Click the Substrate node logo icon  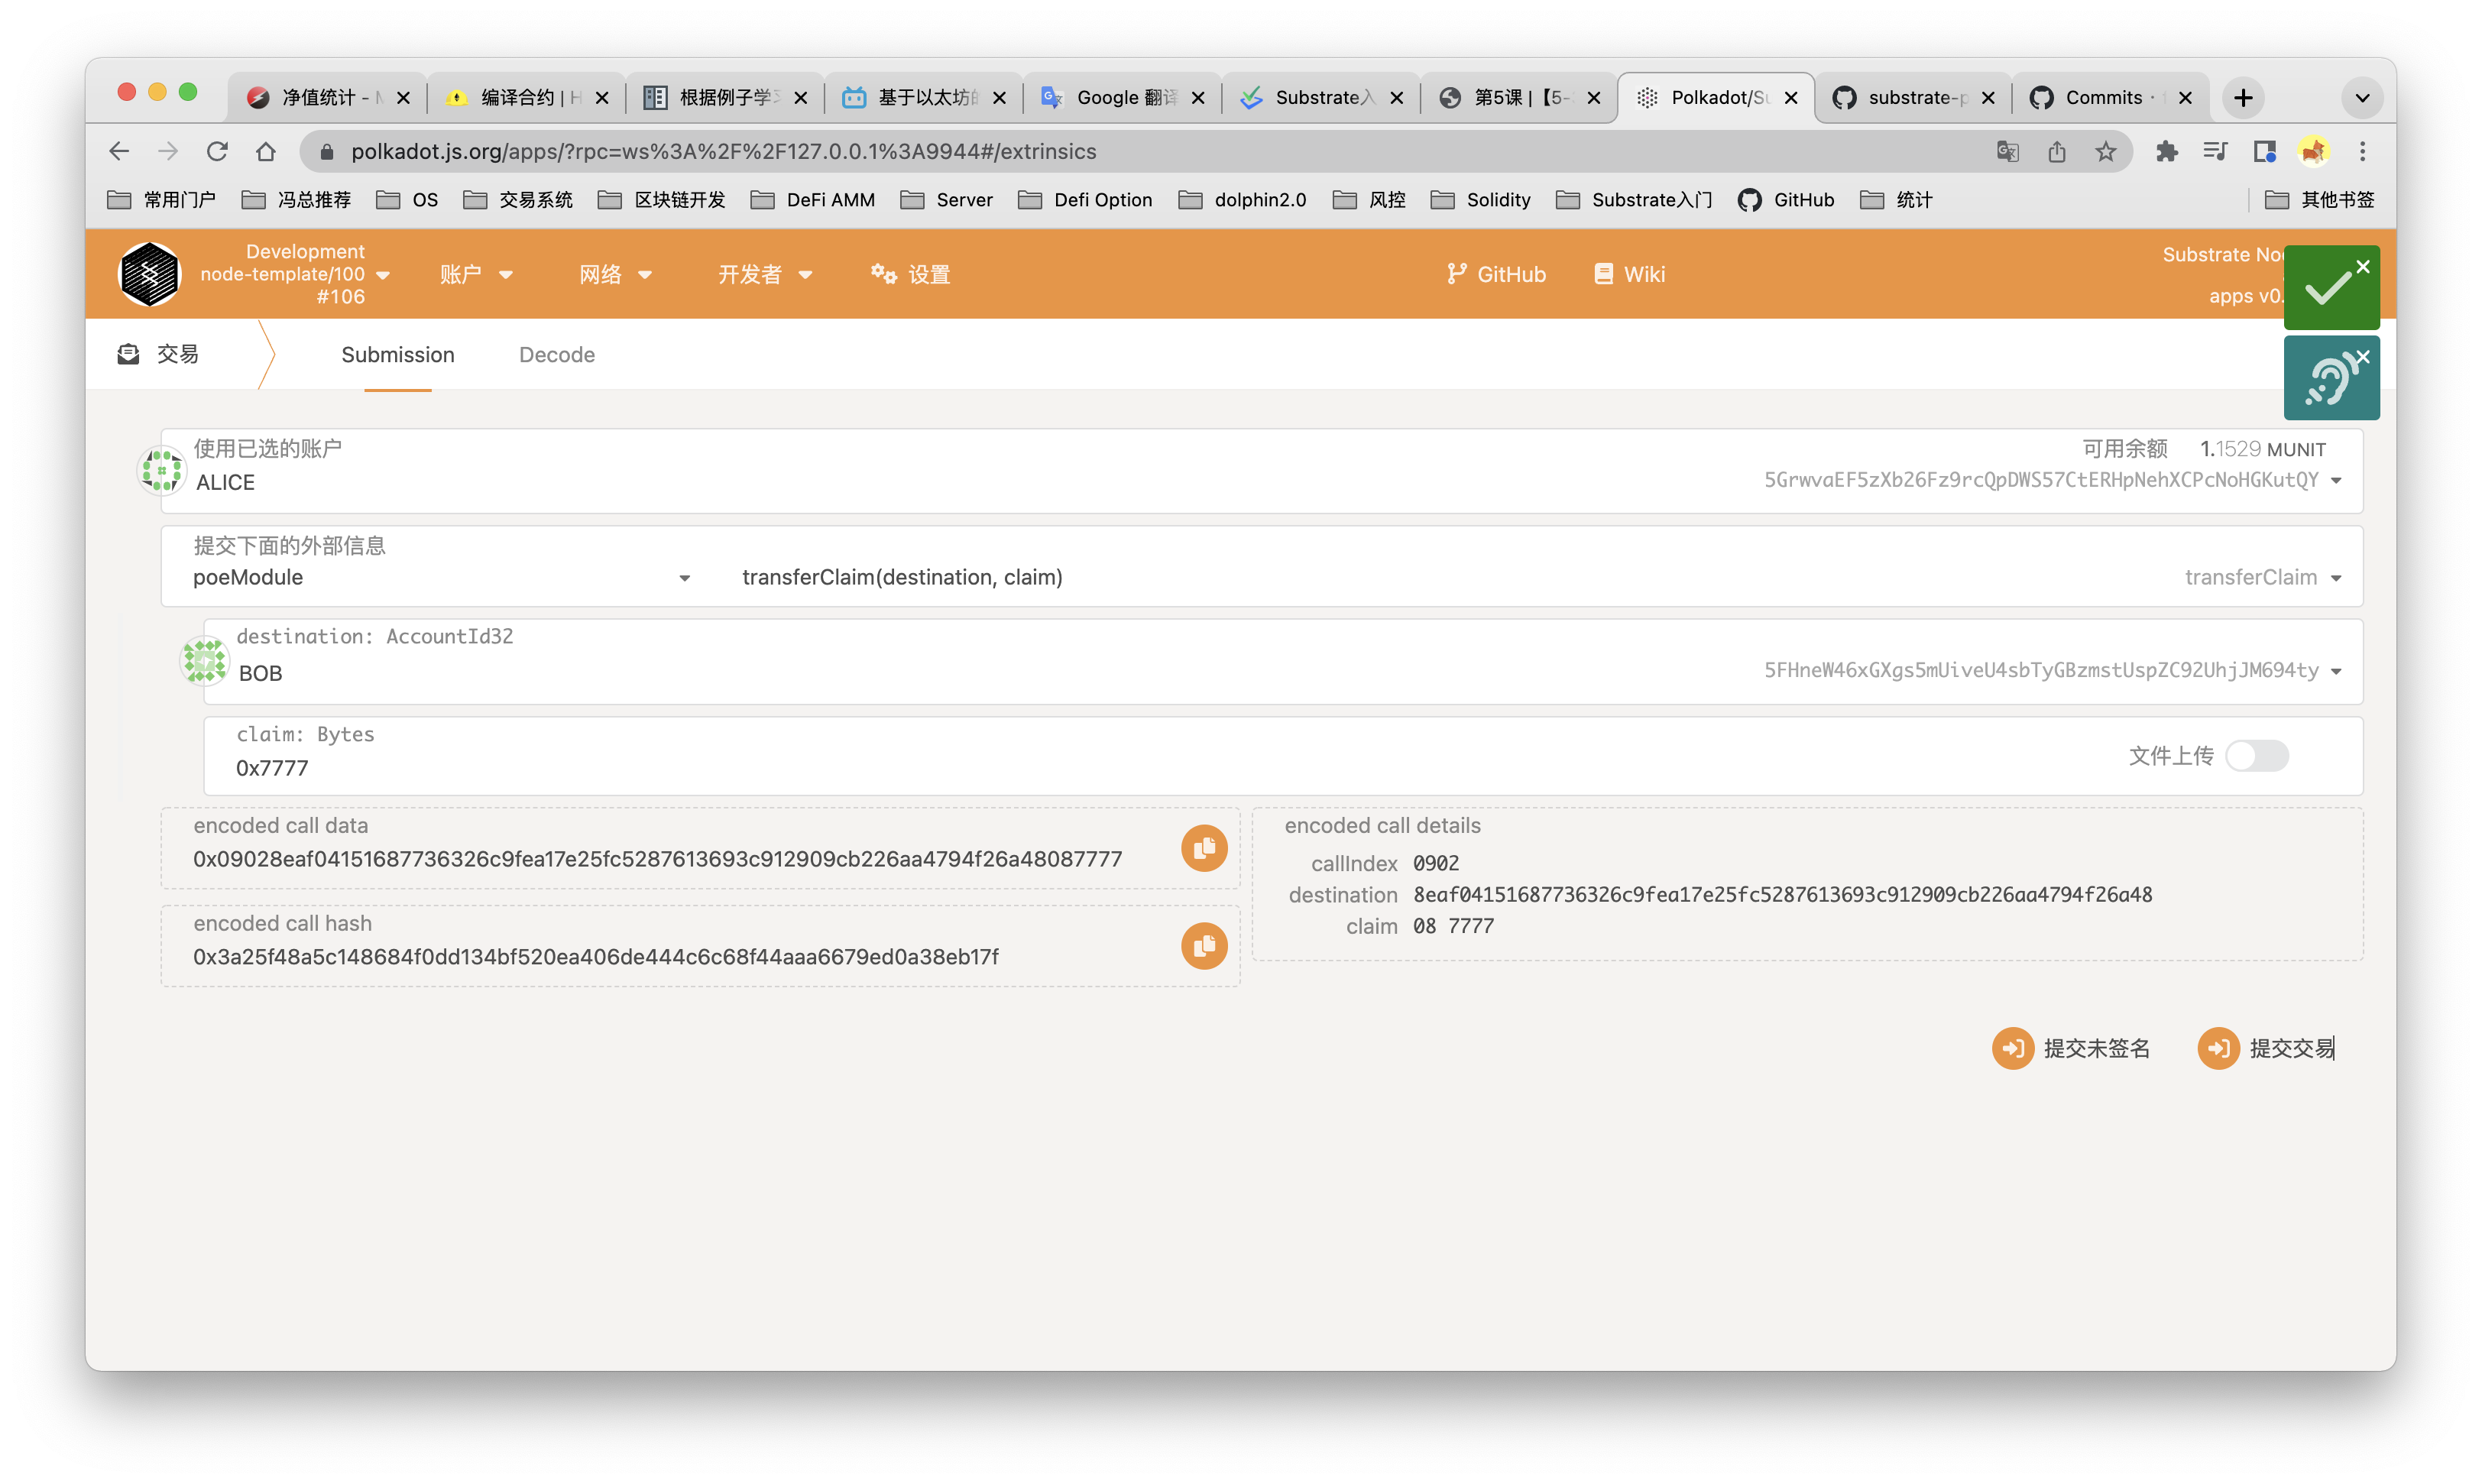coord(149,274)
